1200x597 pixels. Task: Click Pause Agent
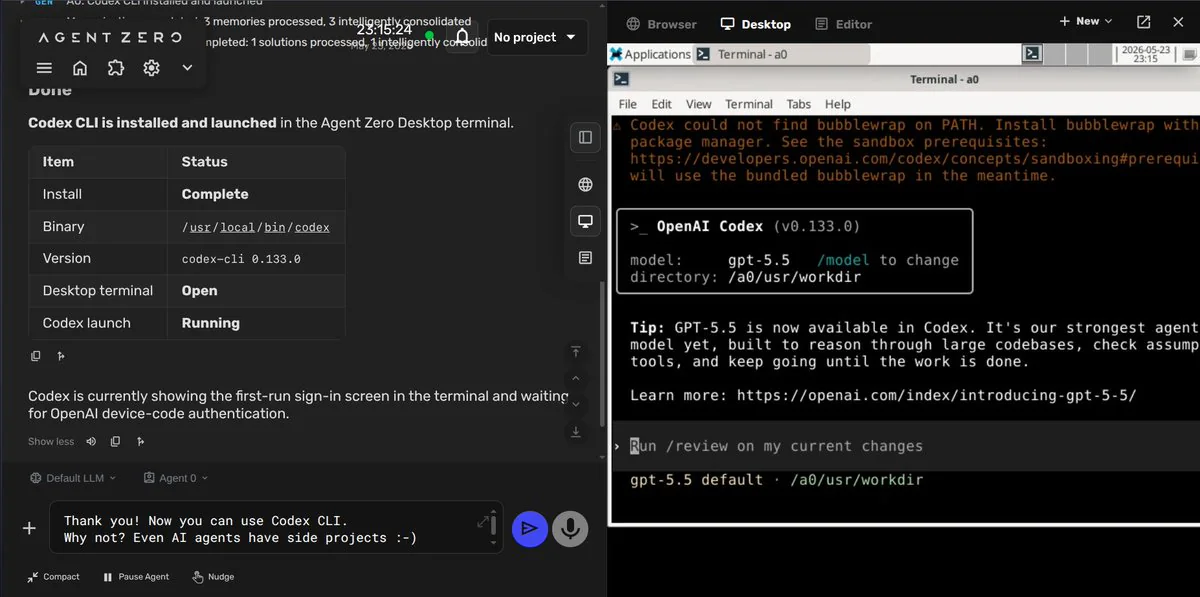(136, 577)
